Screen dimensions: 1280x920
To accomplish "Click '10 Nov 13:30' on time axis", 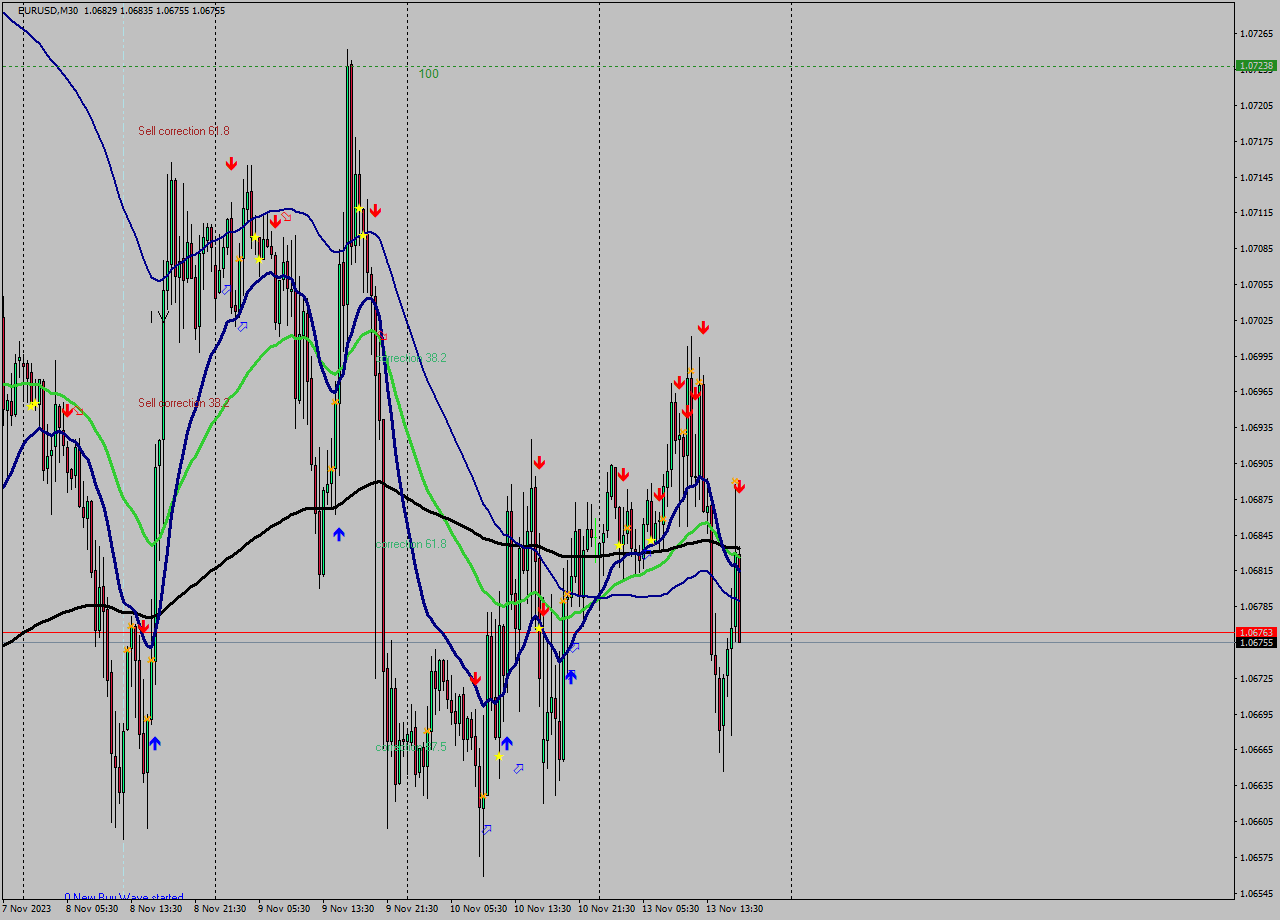I will click(542, 909).
